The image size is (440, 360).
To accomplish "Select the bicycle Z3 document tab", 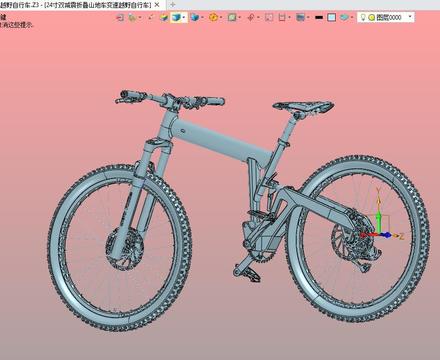I will [75, 5].
